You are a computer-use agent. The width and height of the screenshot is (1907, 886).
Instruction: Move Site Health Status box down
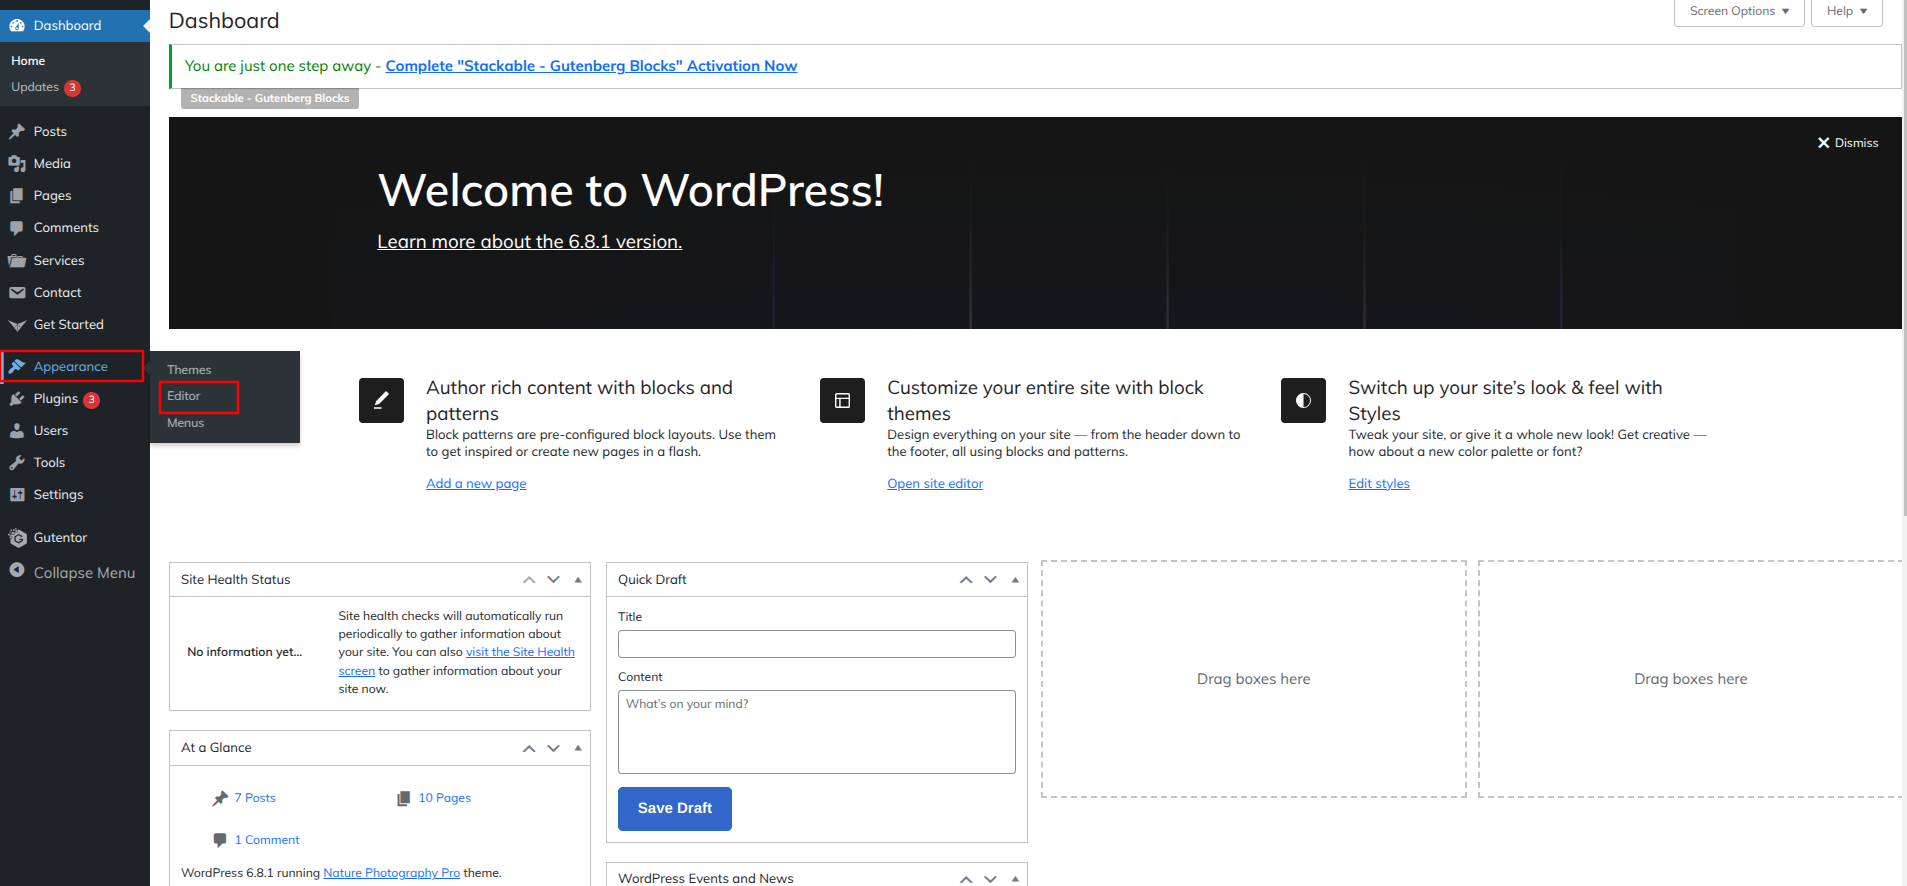[553, 580]
